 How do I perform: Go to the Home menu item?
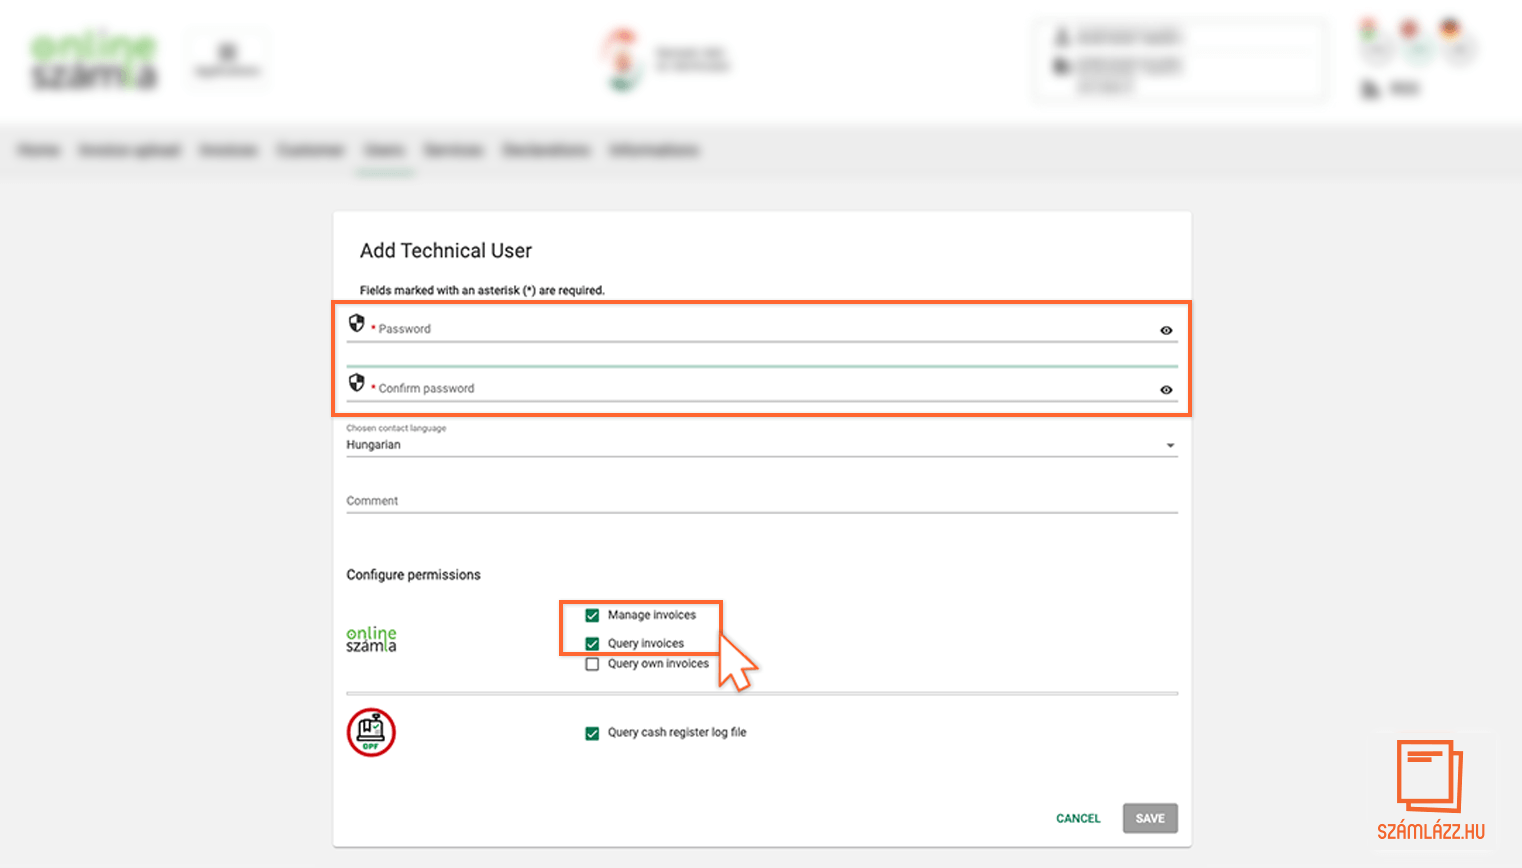coord(39,150)
